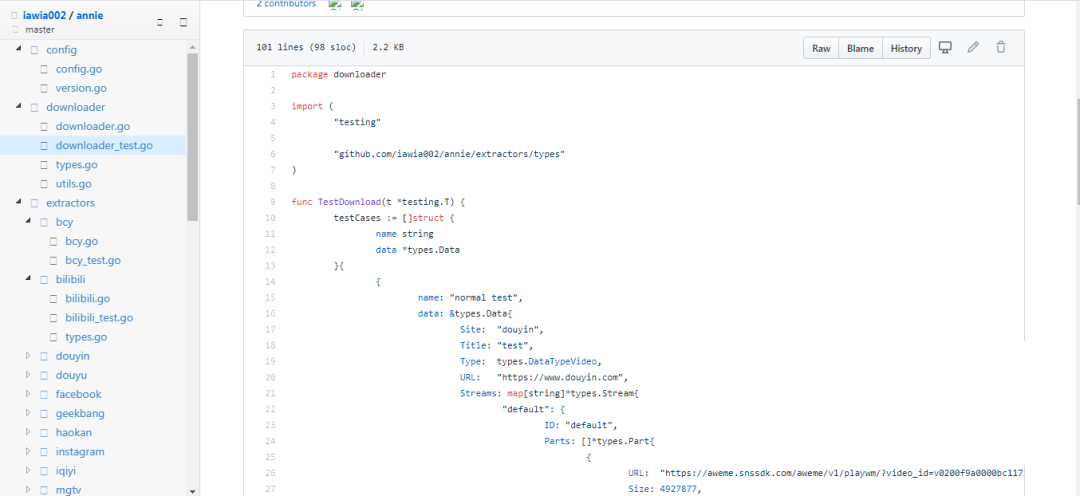Open the Blame view
Image resolution: width=1080 pixels, height=496 pixels.
[x=860, y=48]
